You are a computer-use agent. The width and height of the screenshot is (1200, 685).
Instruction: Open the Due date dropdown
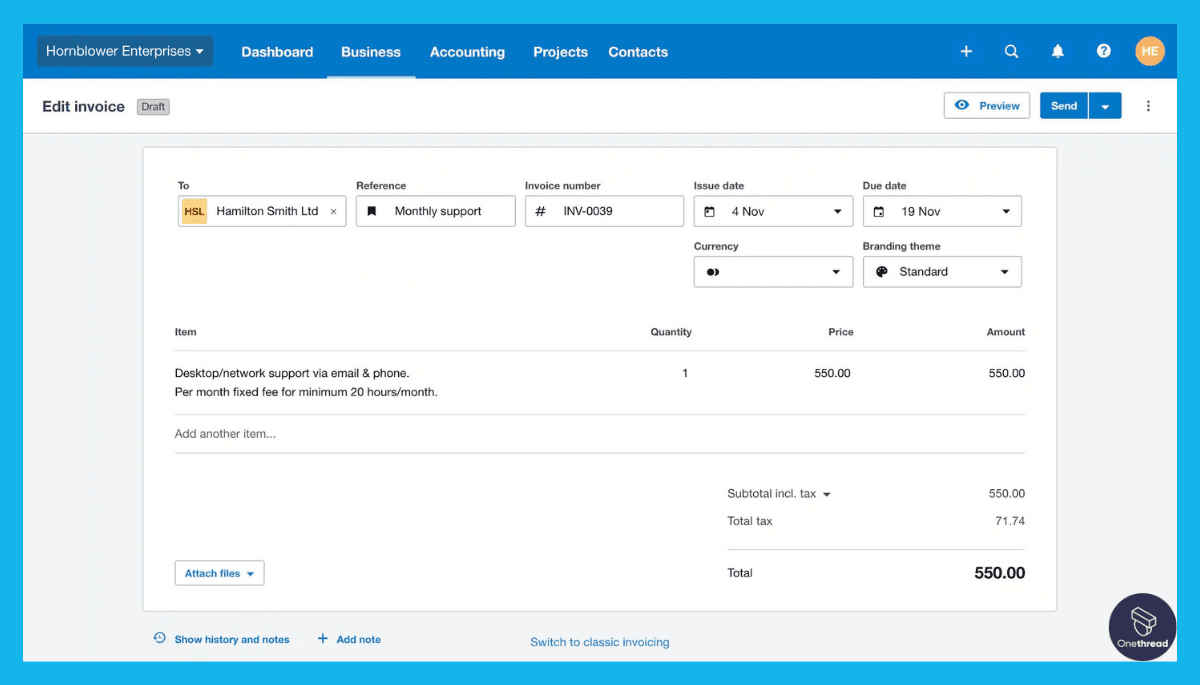click(x=1007, y=211)
